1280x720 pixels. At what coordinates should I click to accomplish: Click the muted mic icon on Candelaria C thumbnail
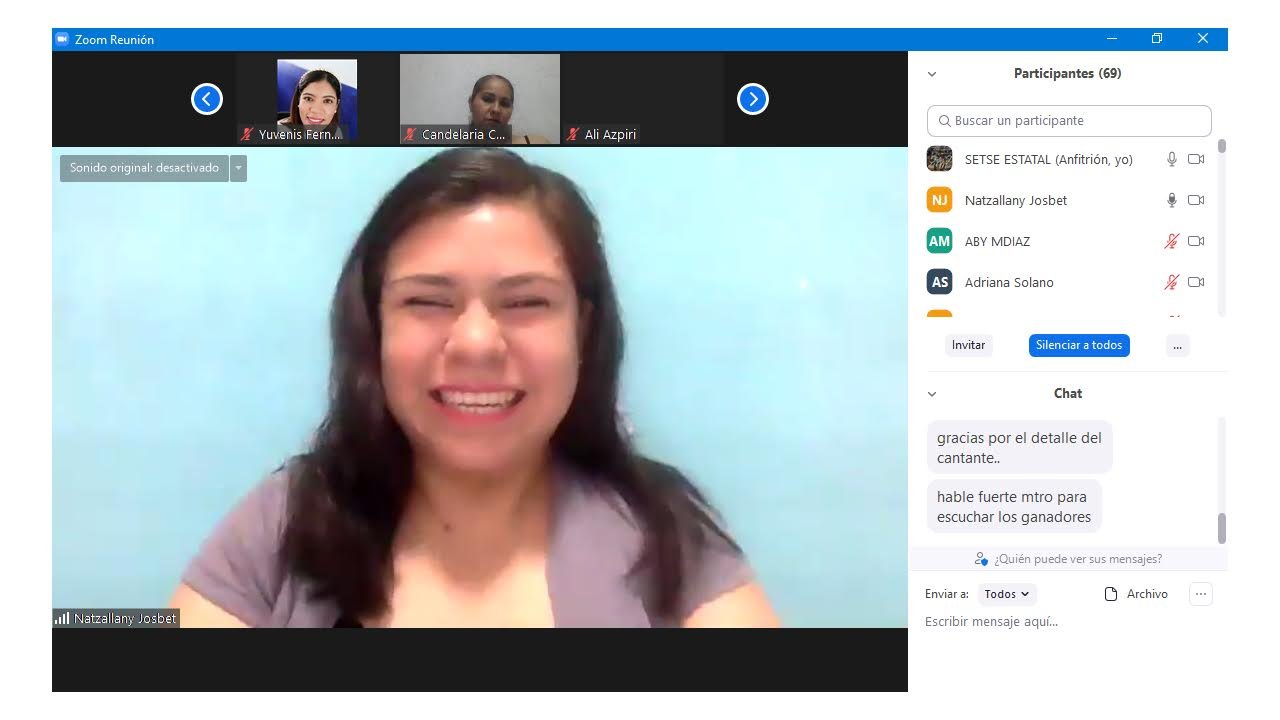410,134
